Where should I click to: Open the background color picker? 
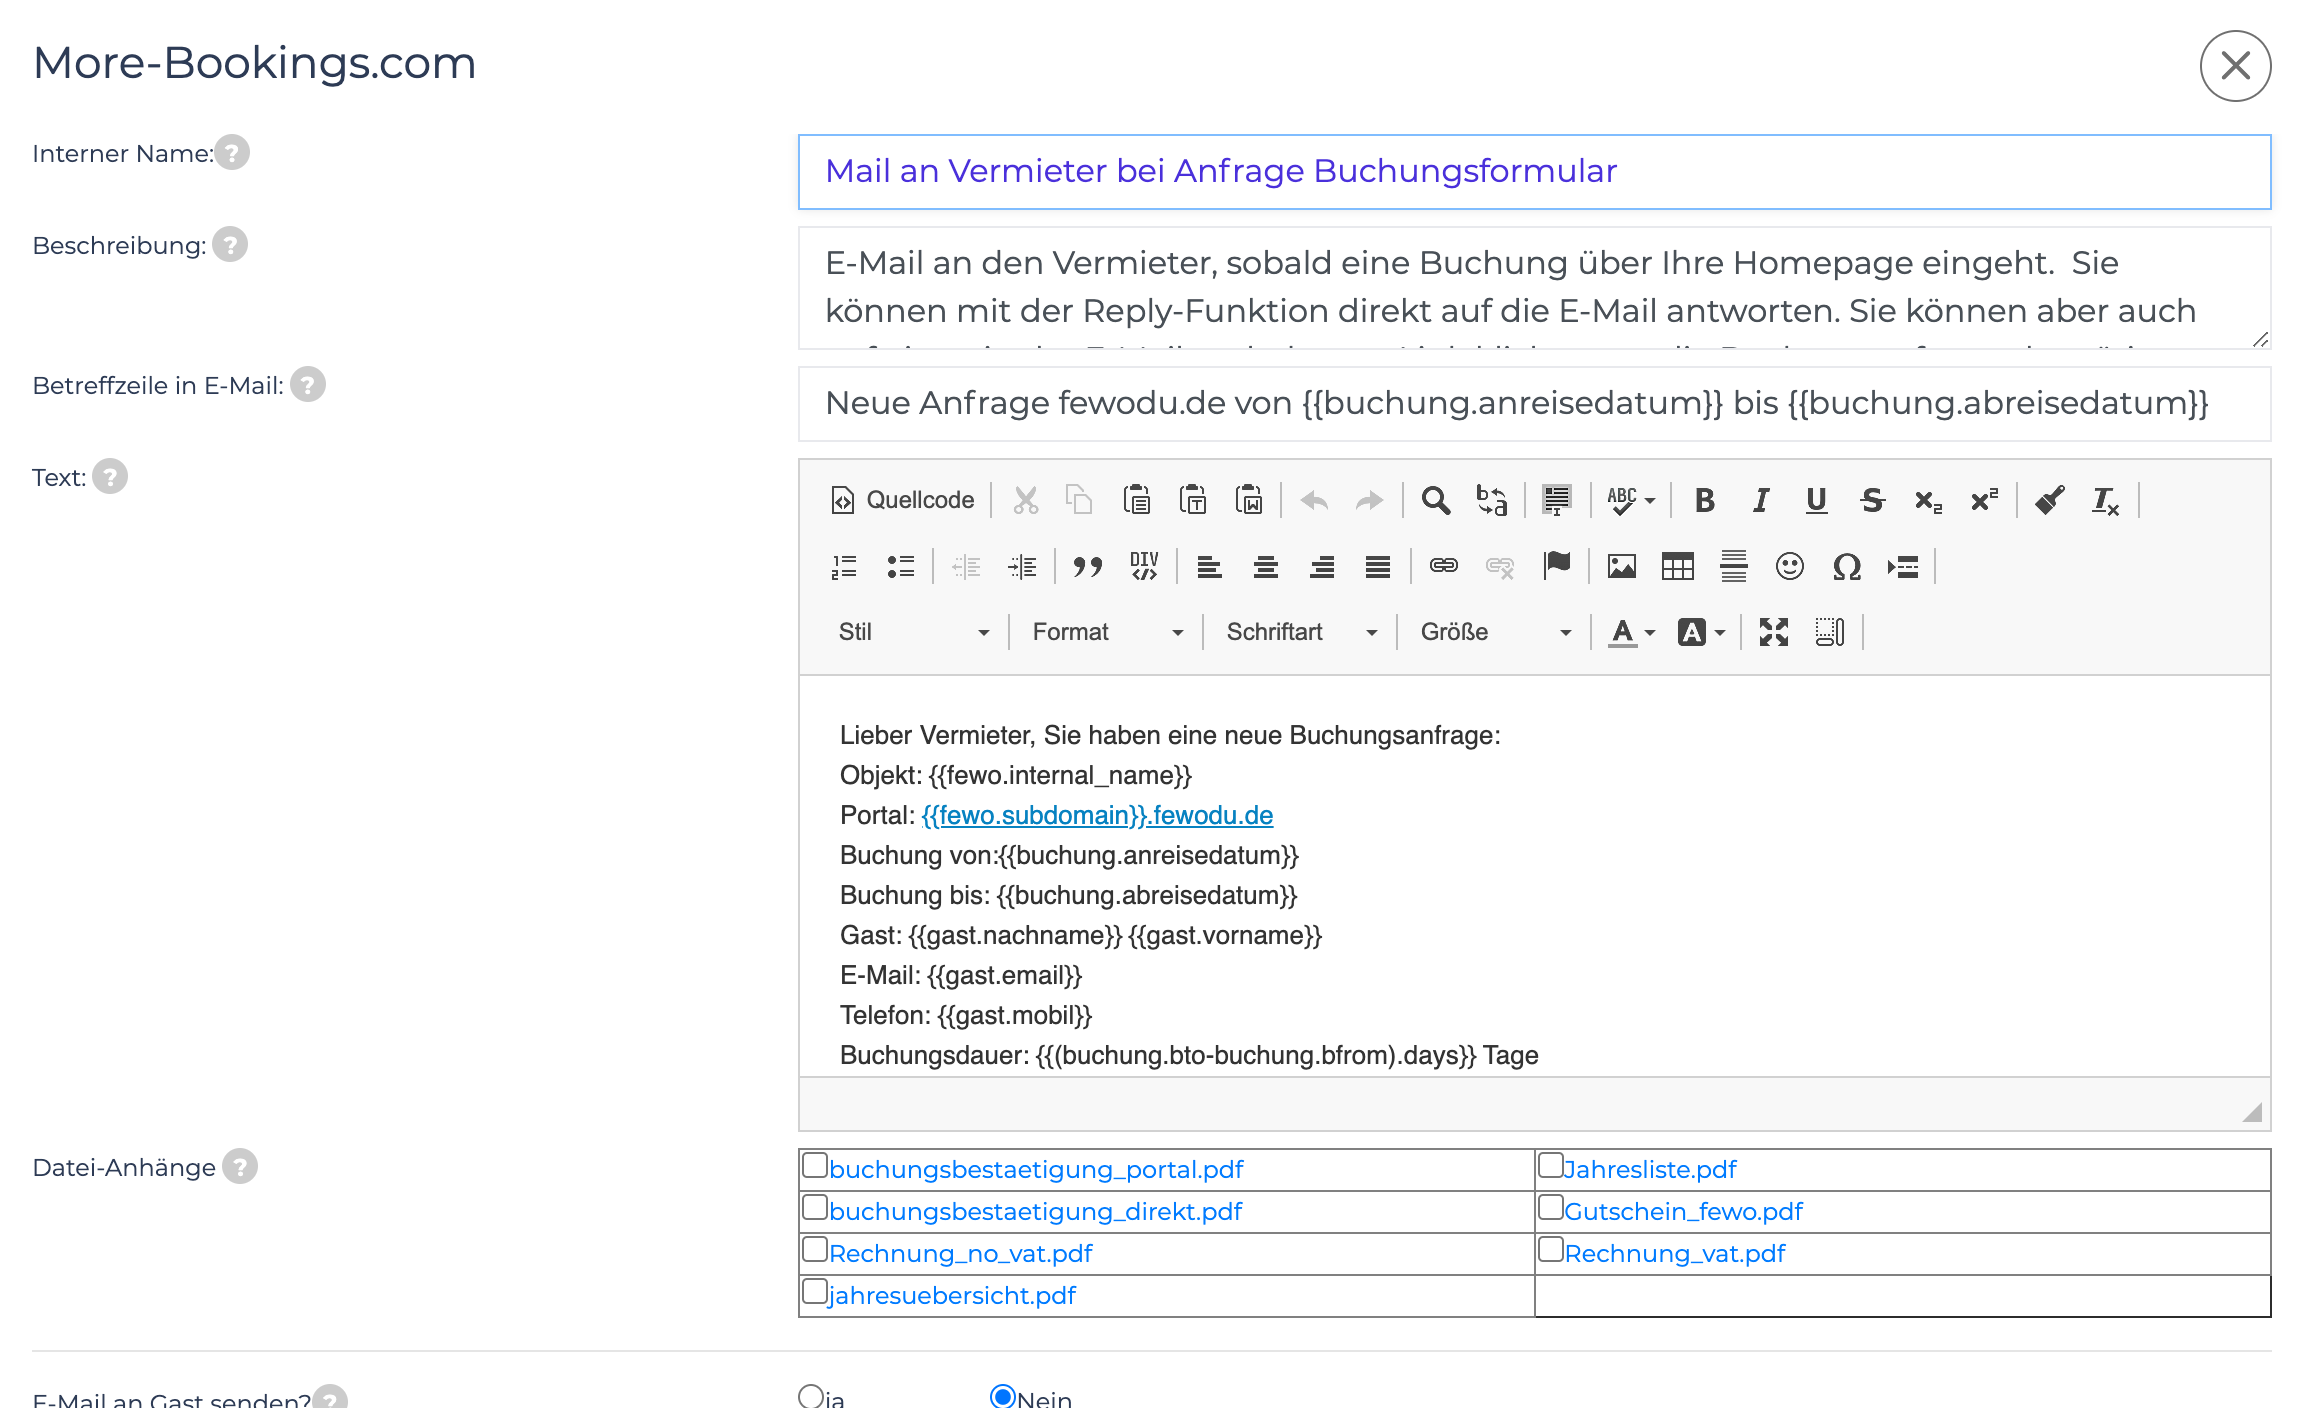[x=1702, y=632]
